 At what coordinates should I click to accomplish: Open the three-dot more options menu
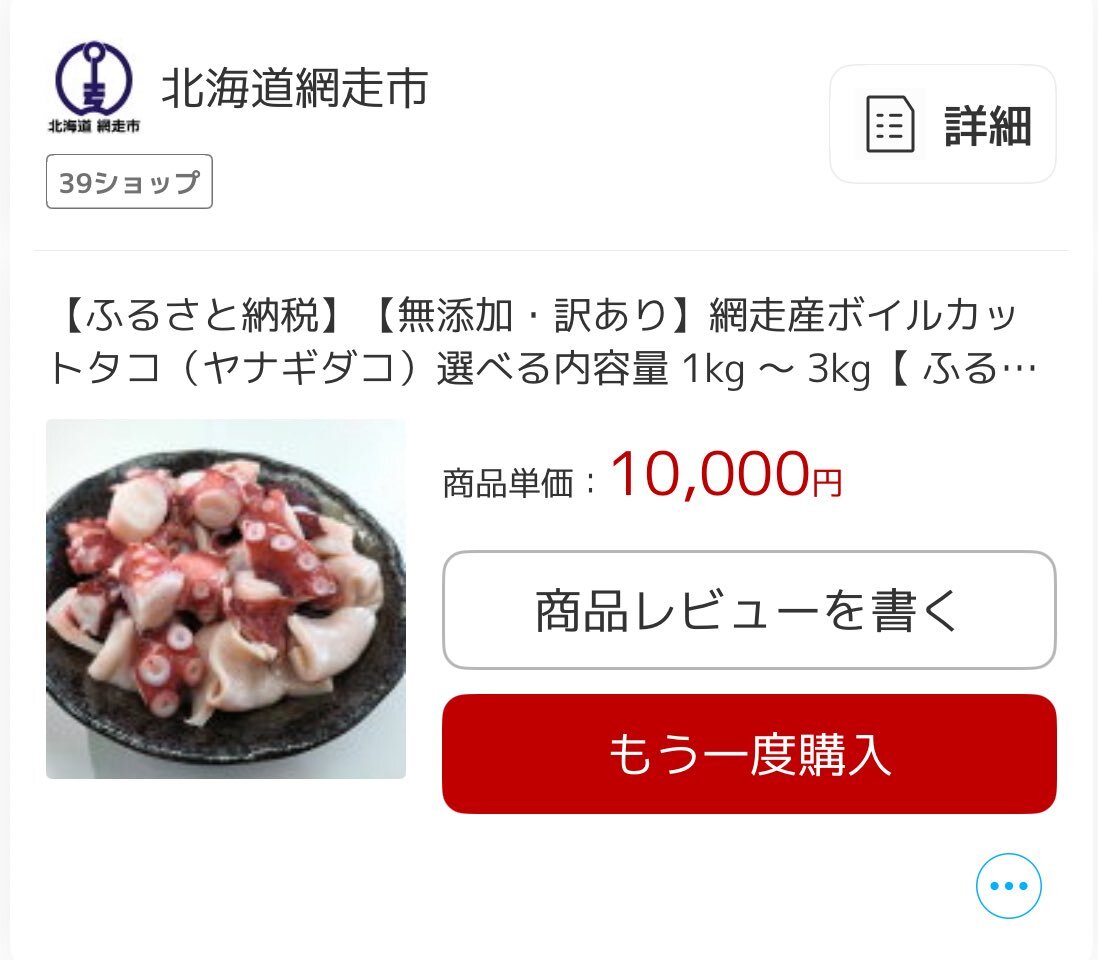click(1008, 885)
